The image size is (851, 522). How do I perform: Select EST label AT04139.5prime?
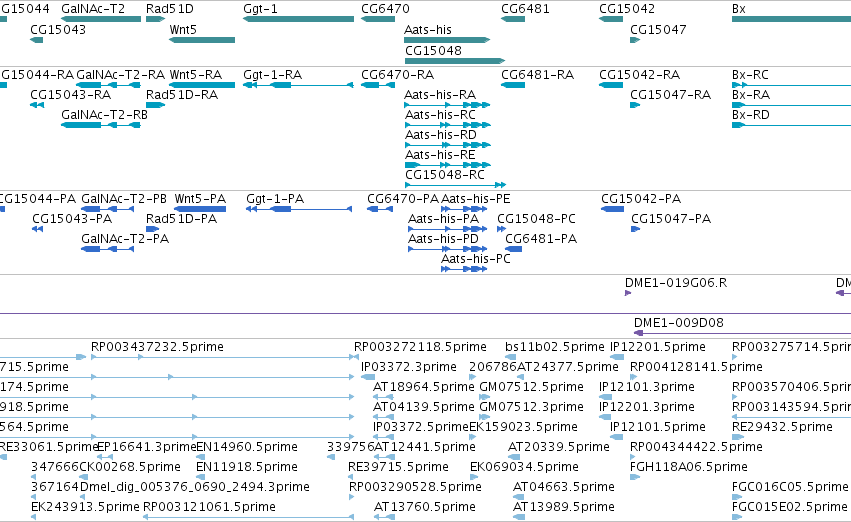[x=424, y=408]
